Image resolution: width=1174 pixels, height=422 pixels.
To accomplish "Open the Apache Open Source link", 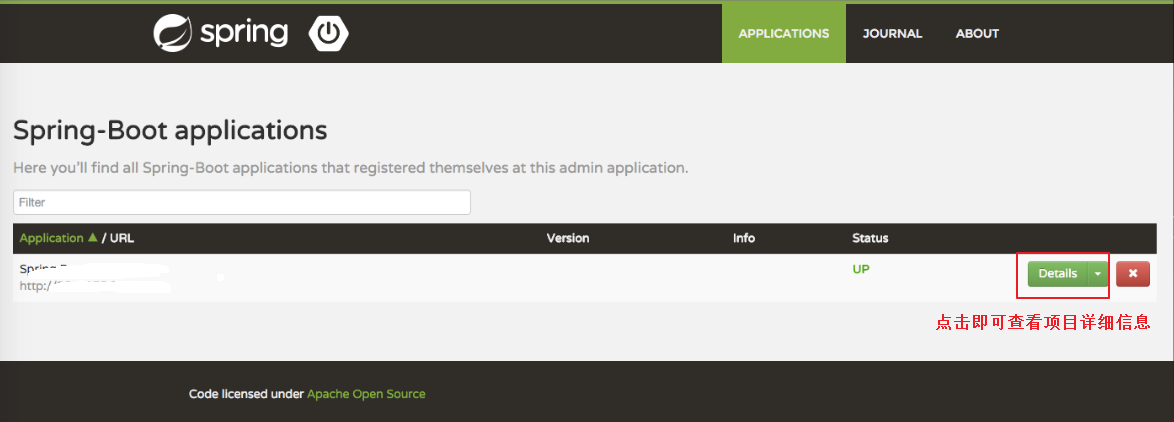I will pos(366,394).
